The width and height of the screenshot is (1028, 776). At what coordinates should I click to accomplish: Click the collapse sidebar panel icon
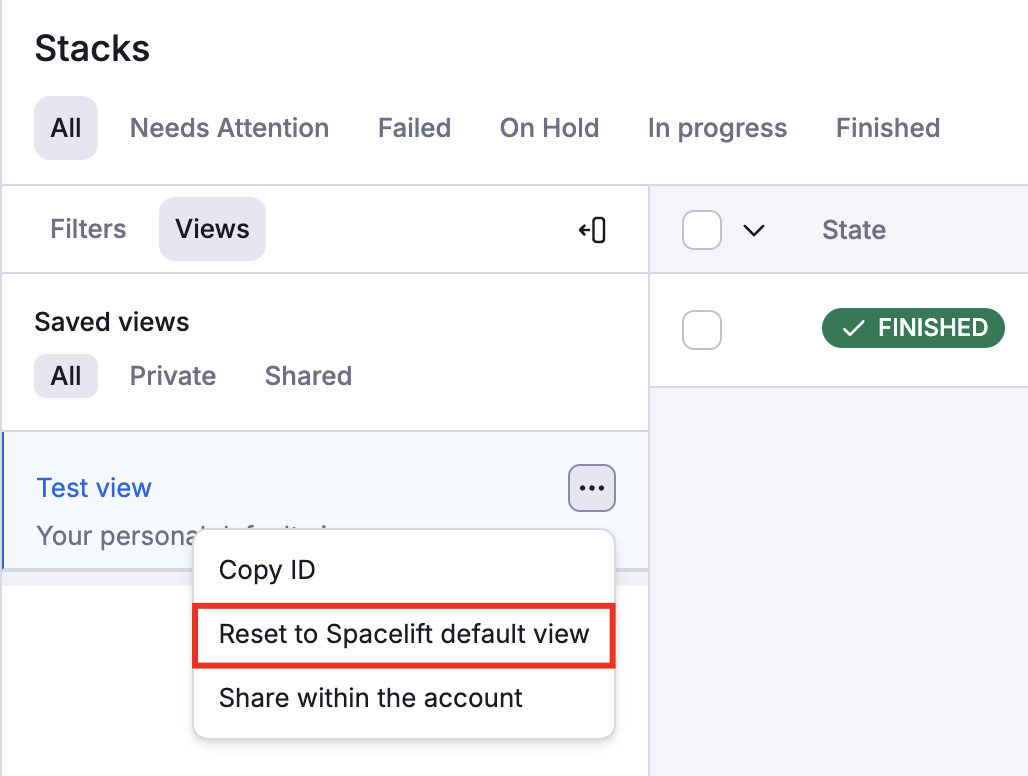pyautogui.click(x=592, y=229)
